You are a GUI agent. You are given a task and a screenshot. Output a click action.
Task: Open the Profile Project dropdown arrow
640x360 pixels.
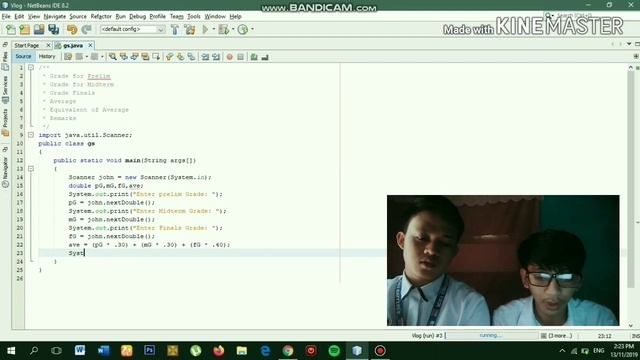tap(252, 29)
